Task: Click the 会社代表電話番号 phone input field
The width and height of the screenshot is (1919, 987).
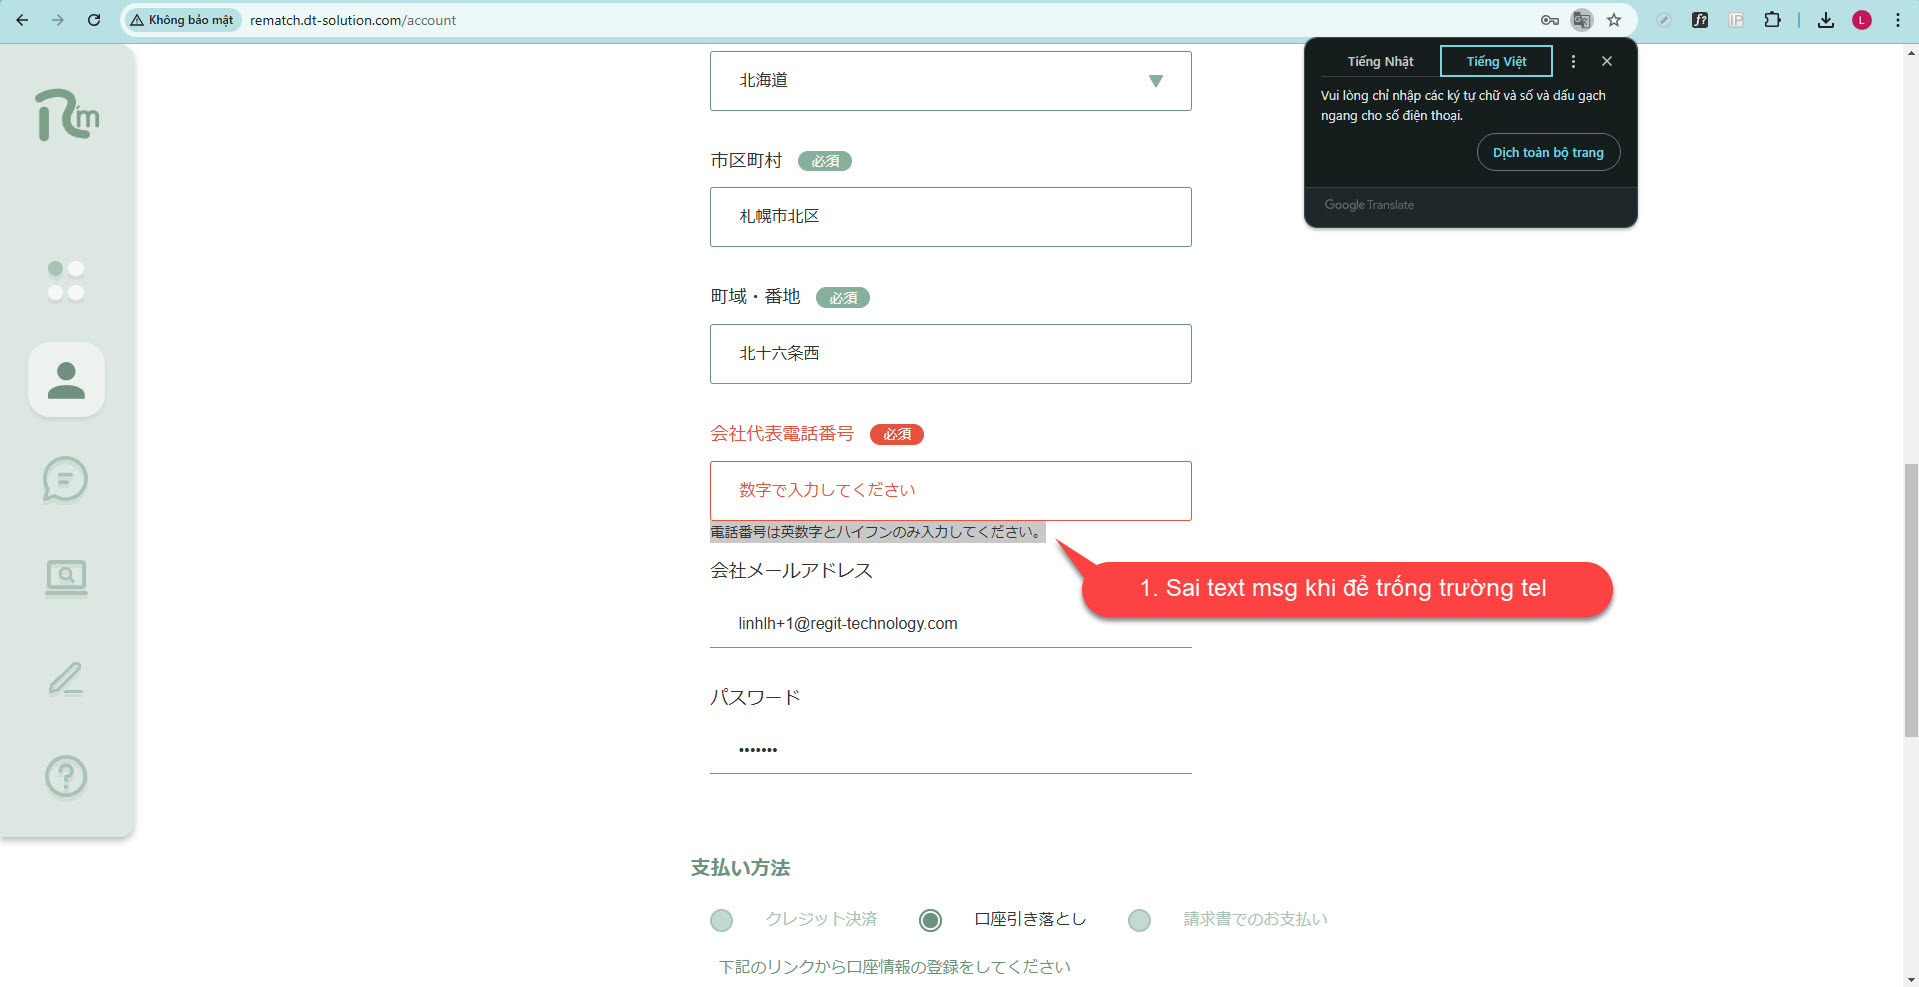Action: [950, 491]
